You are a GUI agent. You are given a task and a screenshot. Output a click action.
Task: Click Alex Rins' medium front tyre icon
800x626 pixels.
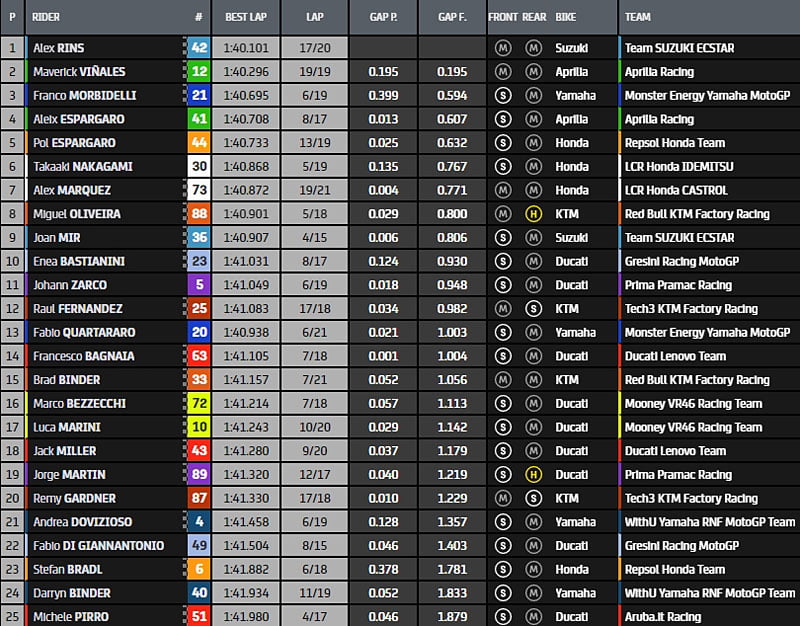[503, 48]
